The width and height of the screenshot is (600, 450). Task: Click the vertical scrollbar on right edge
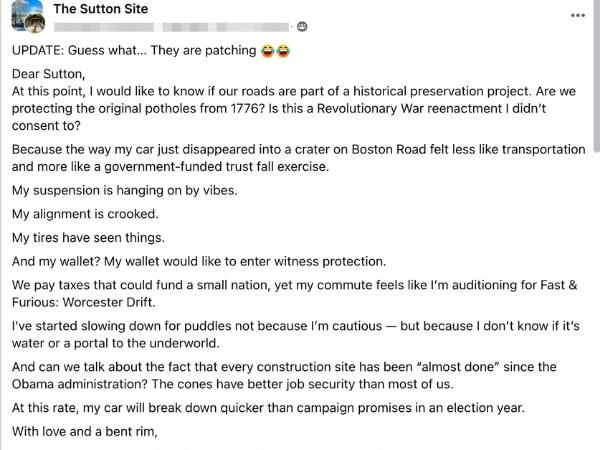[595, 100]
